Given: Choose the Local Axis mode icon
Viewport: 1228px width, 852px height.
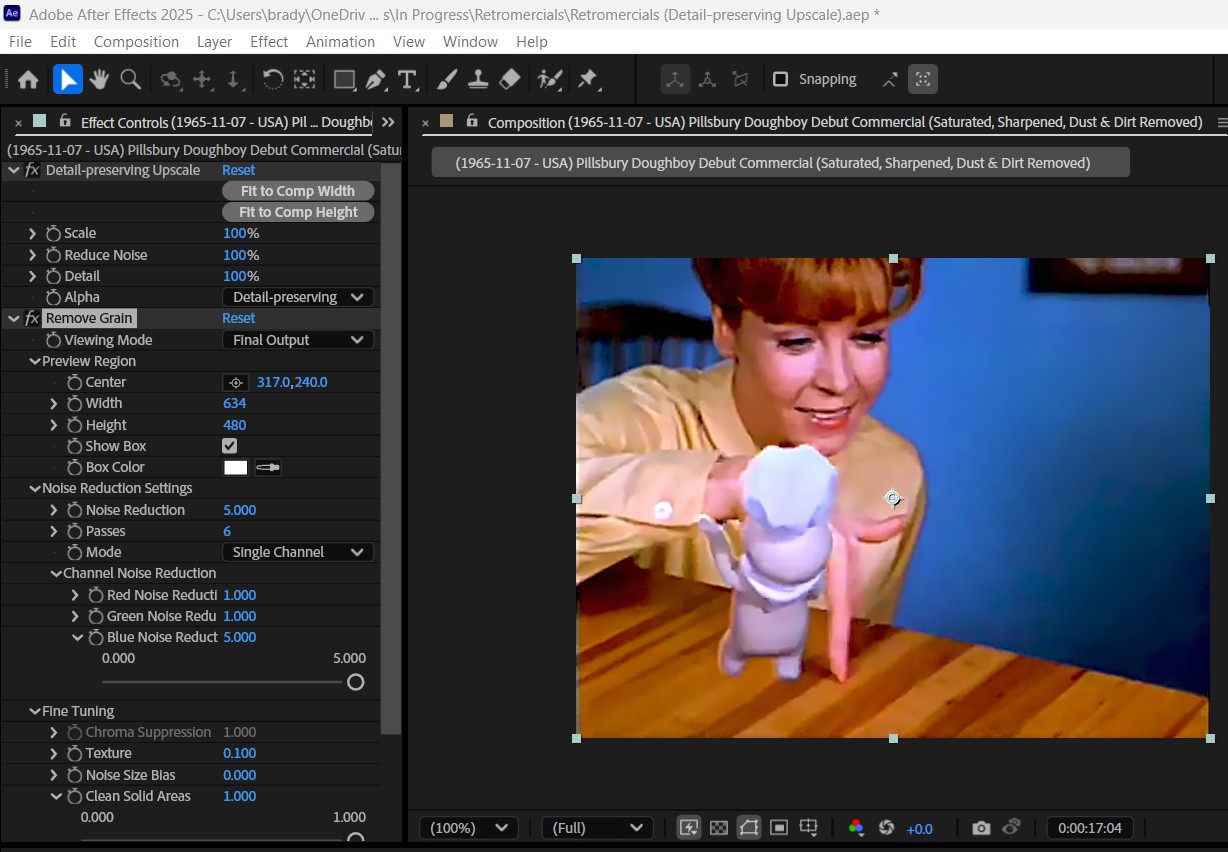Looking at the screenshot, I should click(x=675, y=79).
